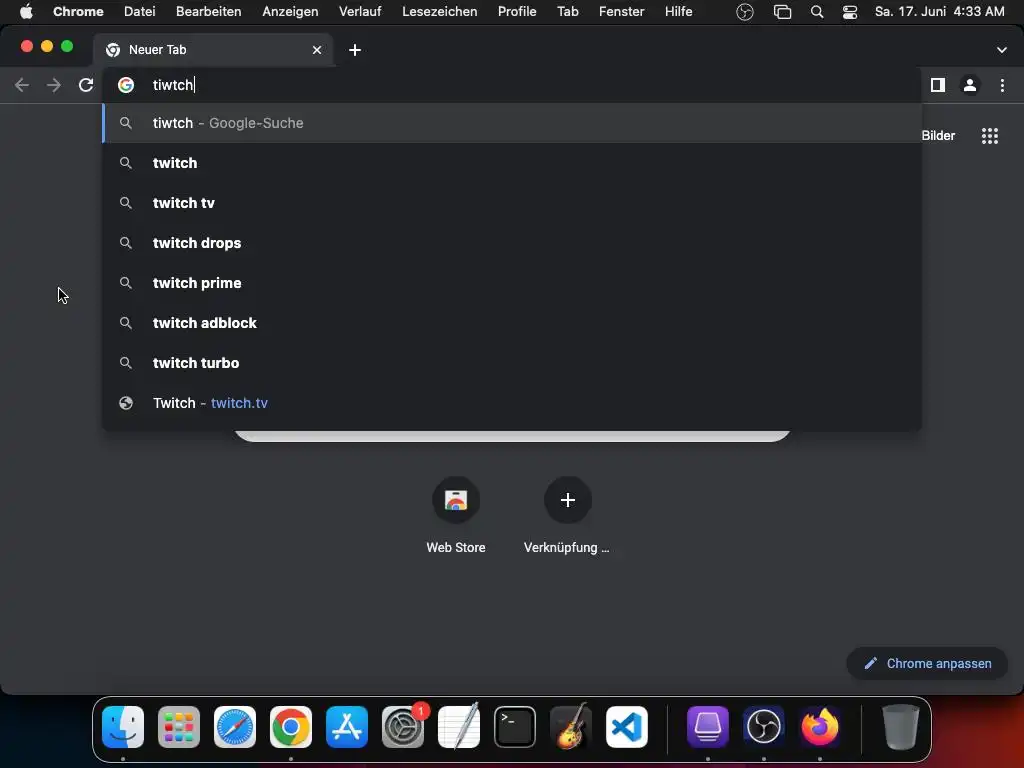Open System Settings from the dock
1024x768 pixels.
(403, 727)
